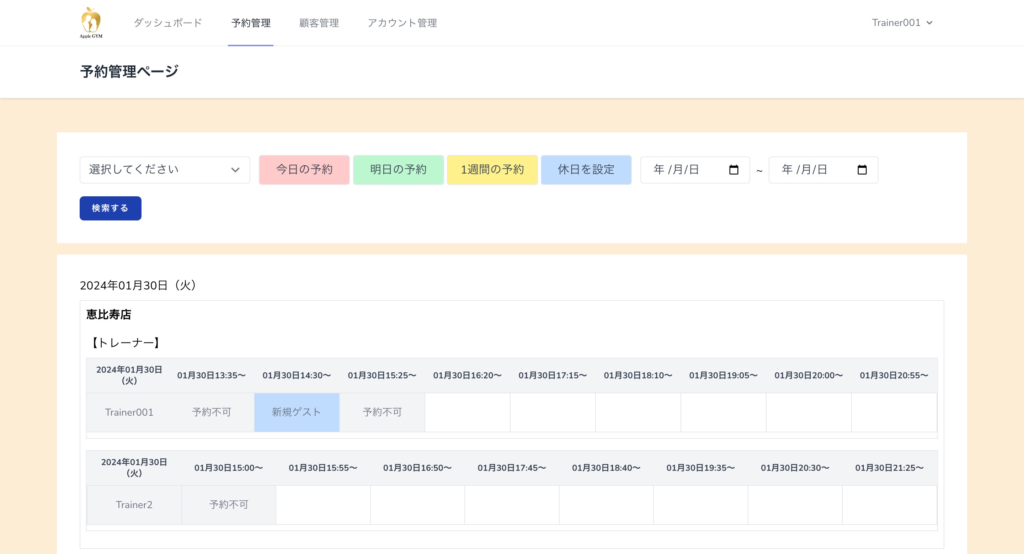Open アカウント管理 tab

point(401,22)
